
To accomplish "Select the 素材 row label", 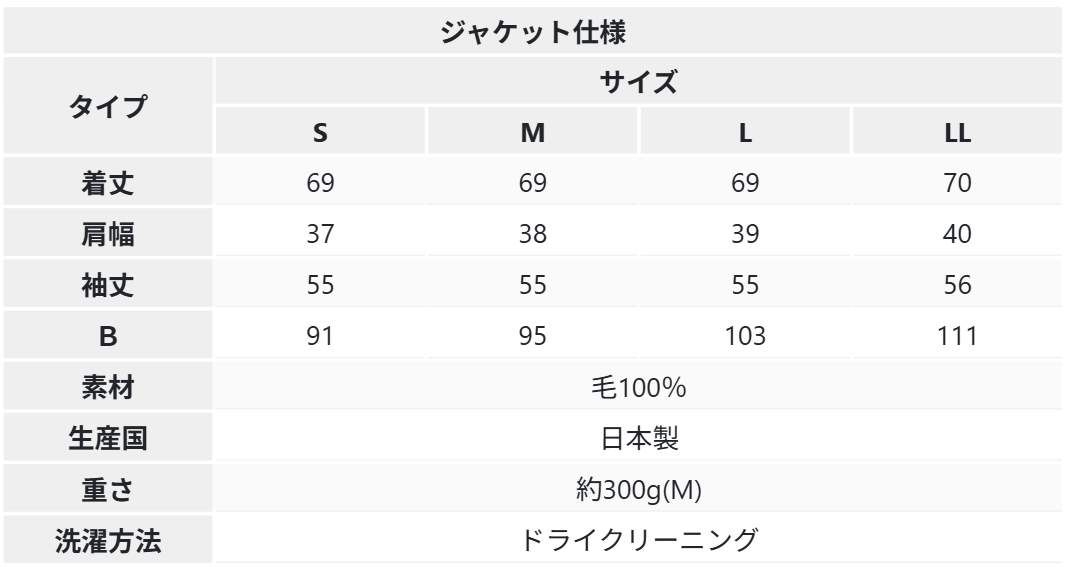I will coord(108,388).
